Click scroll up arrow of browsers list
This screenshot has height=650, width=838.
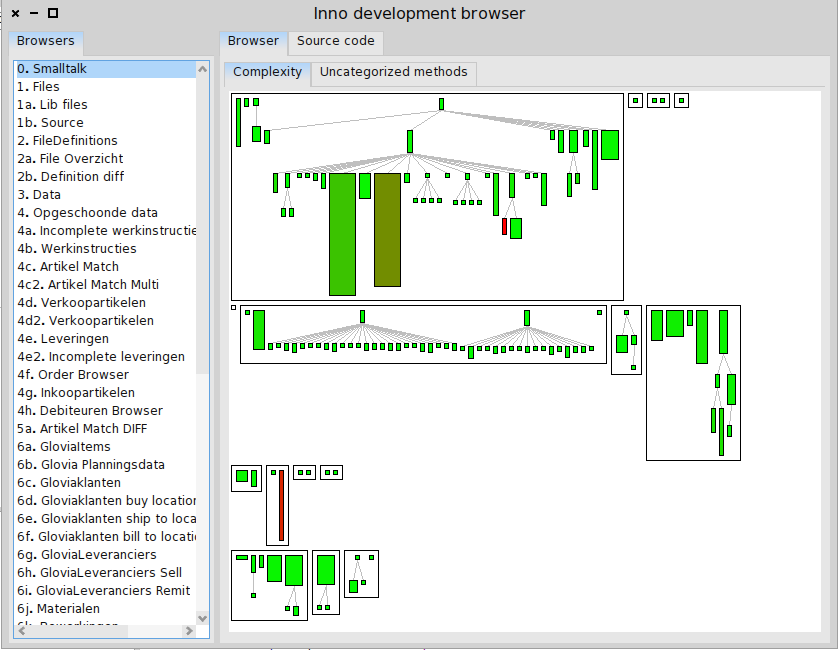click(x=203, y=69)
